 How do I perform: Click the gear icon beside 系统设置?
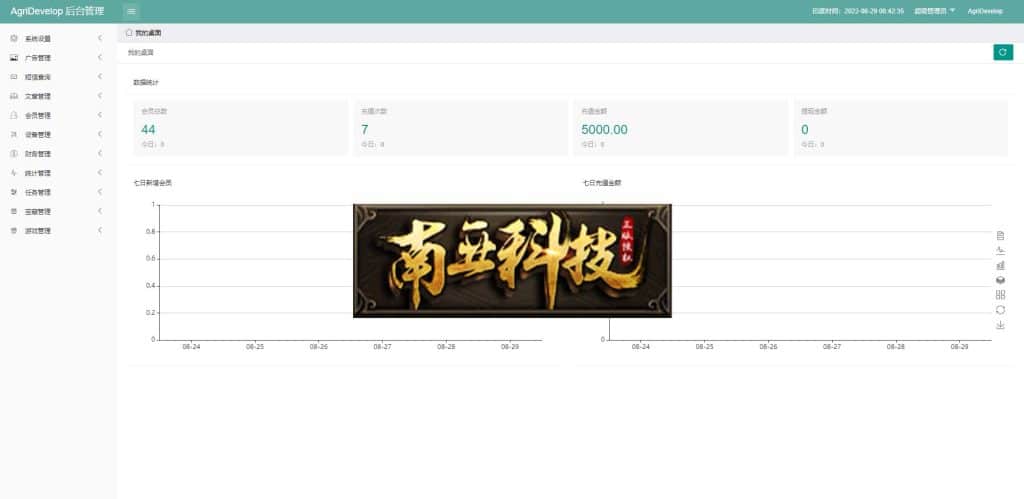click(14, 39)
